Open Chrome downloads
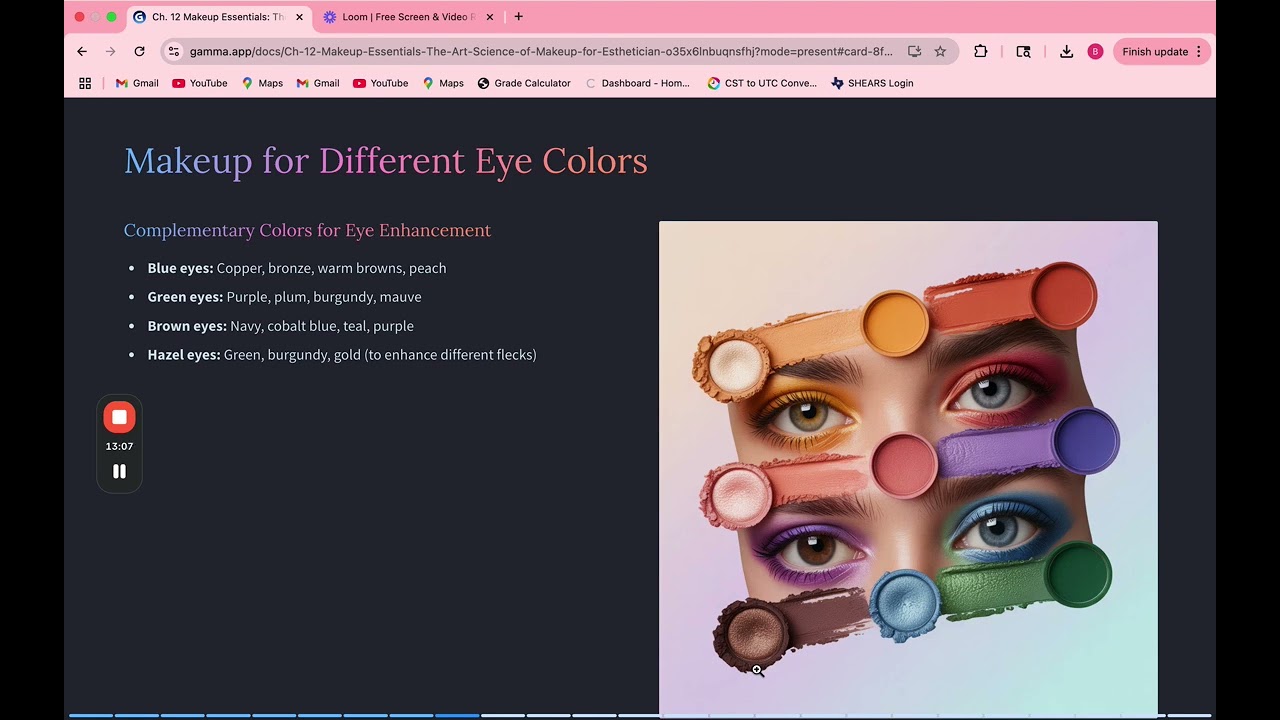The image size is (1280, 720). click(x=1066, y=52)
